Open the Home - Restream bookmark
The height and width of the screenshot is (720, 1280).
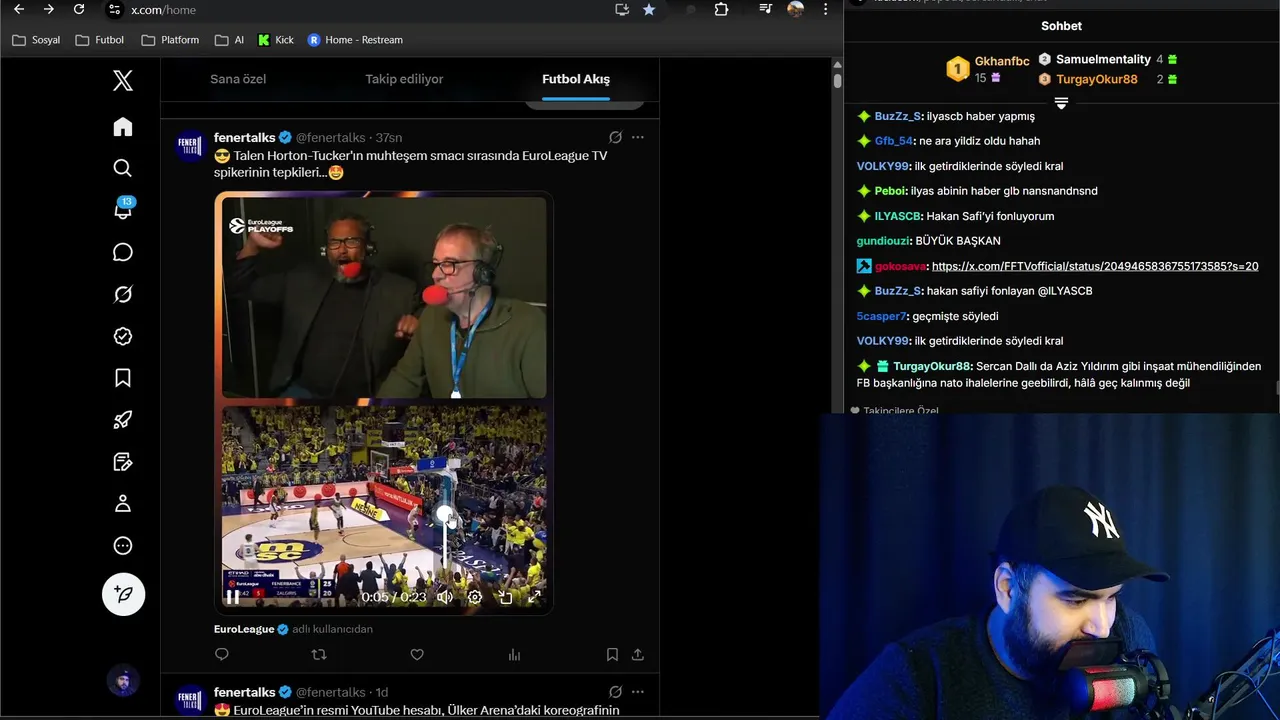click(355, 40)
